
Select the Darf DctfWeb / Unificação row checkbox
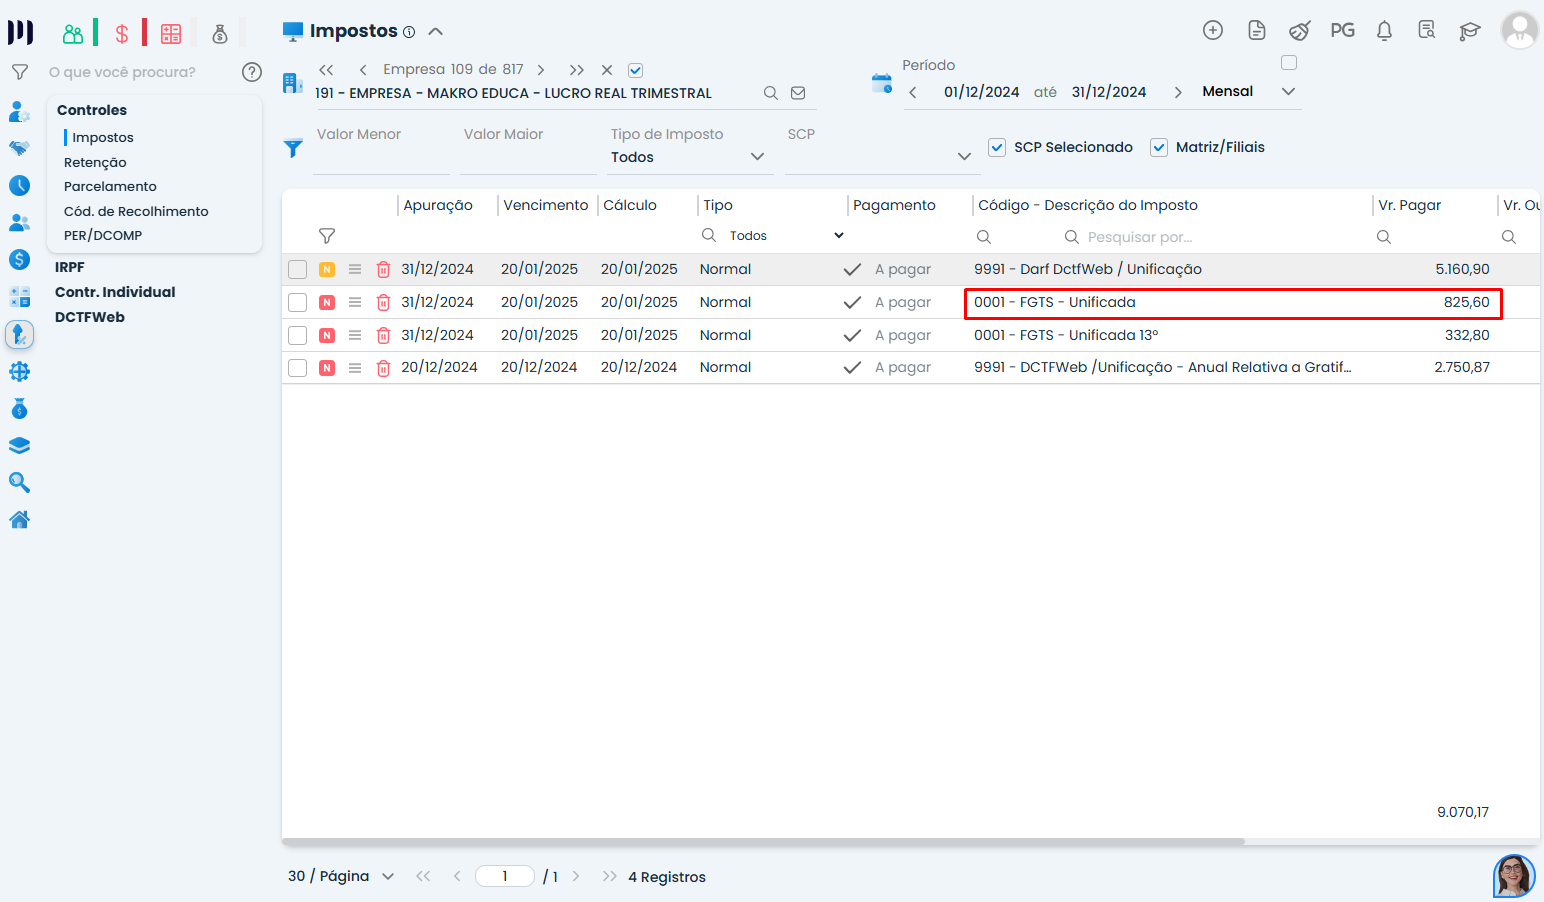297,270
